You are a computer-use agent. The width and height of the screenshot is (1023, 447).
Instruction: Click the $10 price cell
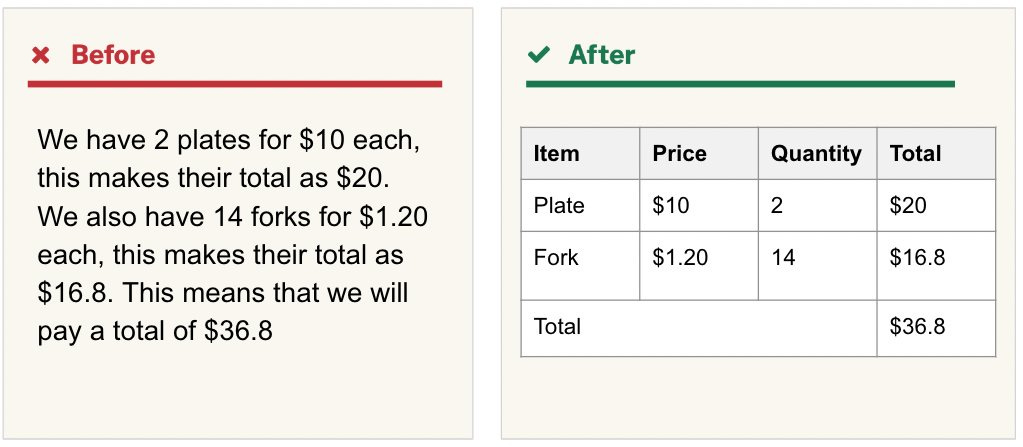point(699,206)
